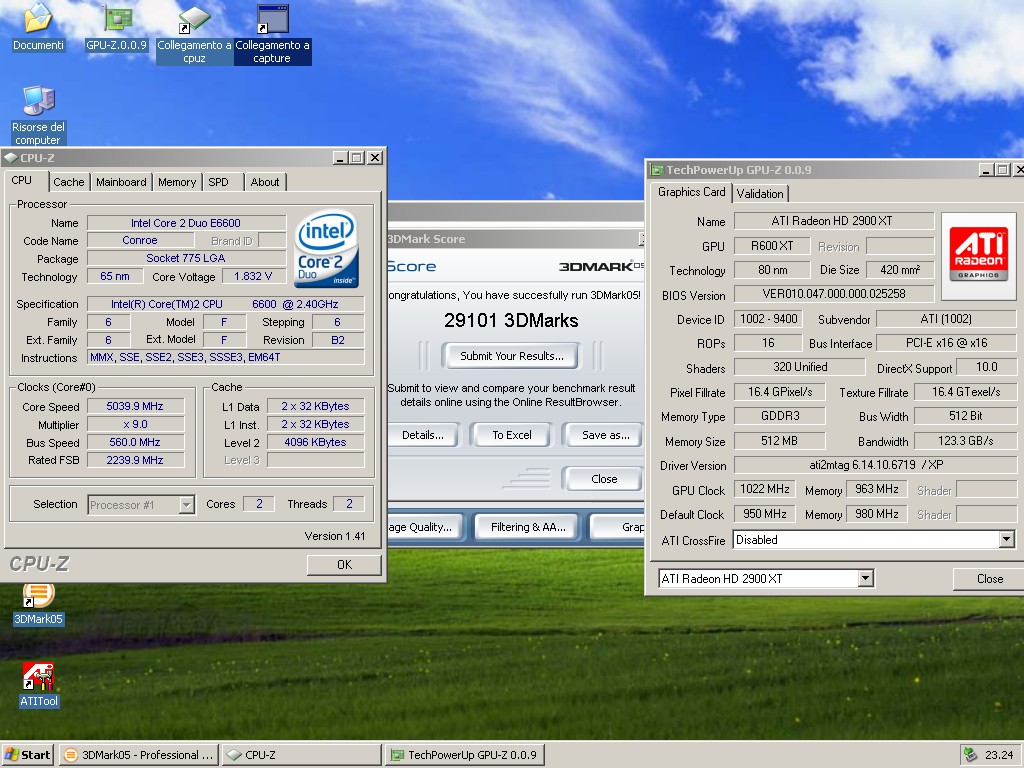Click the "PCI-E x16 @ x16" bus interface value
The width and height of the screenshot is (1024, 768).
946,343
